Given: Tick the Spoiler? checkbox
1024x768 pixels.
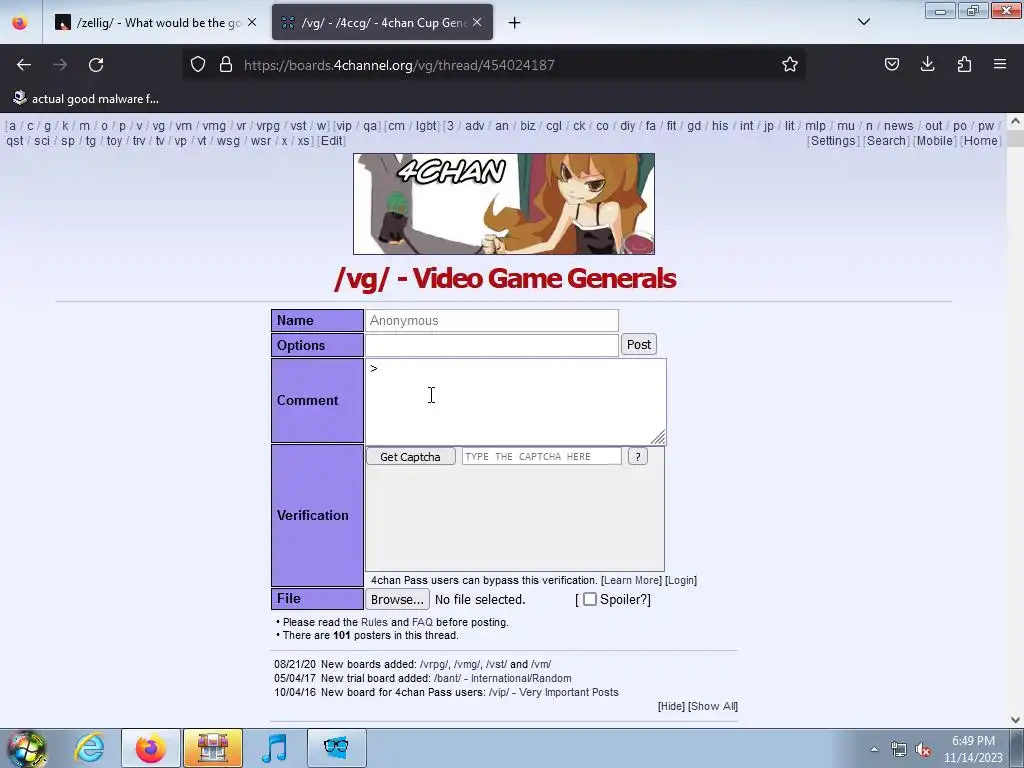Looking at the screenshot, I should tap(590, 600).
